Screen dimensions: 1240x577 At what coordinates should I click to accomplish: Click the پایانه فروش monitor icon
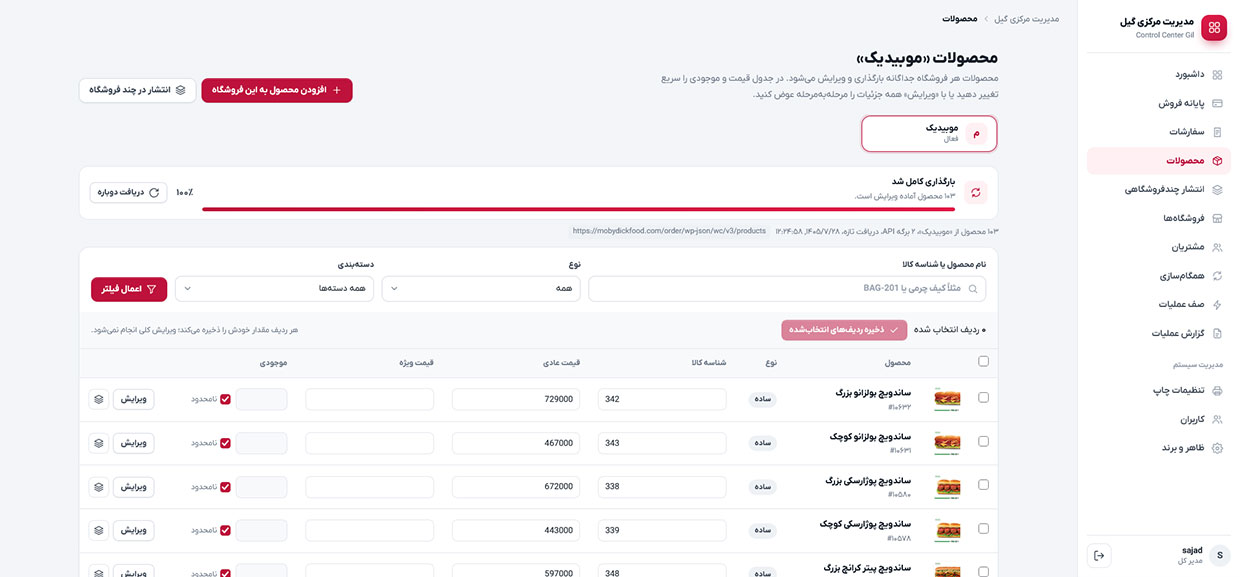pyautogui.click(x=1217, y=103)
